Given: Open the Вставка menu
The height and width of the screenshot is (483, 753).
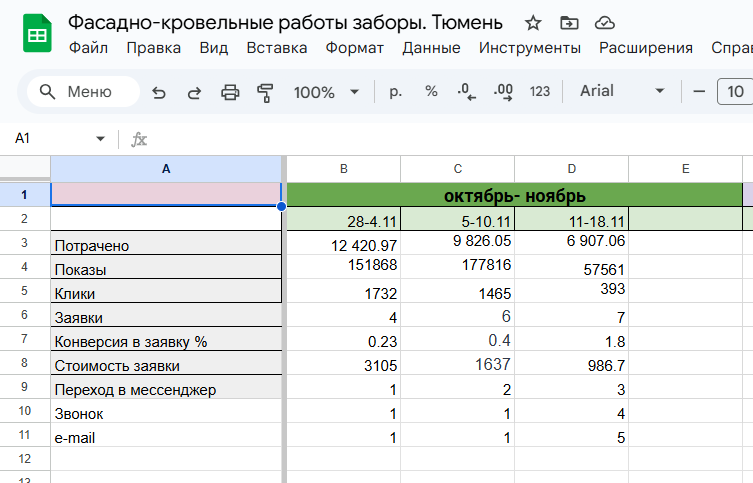Looking at the screenshot, I should (276, 47).
